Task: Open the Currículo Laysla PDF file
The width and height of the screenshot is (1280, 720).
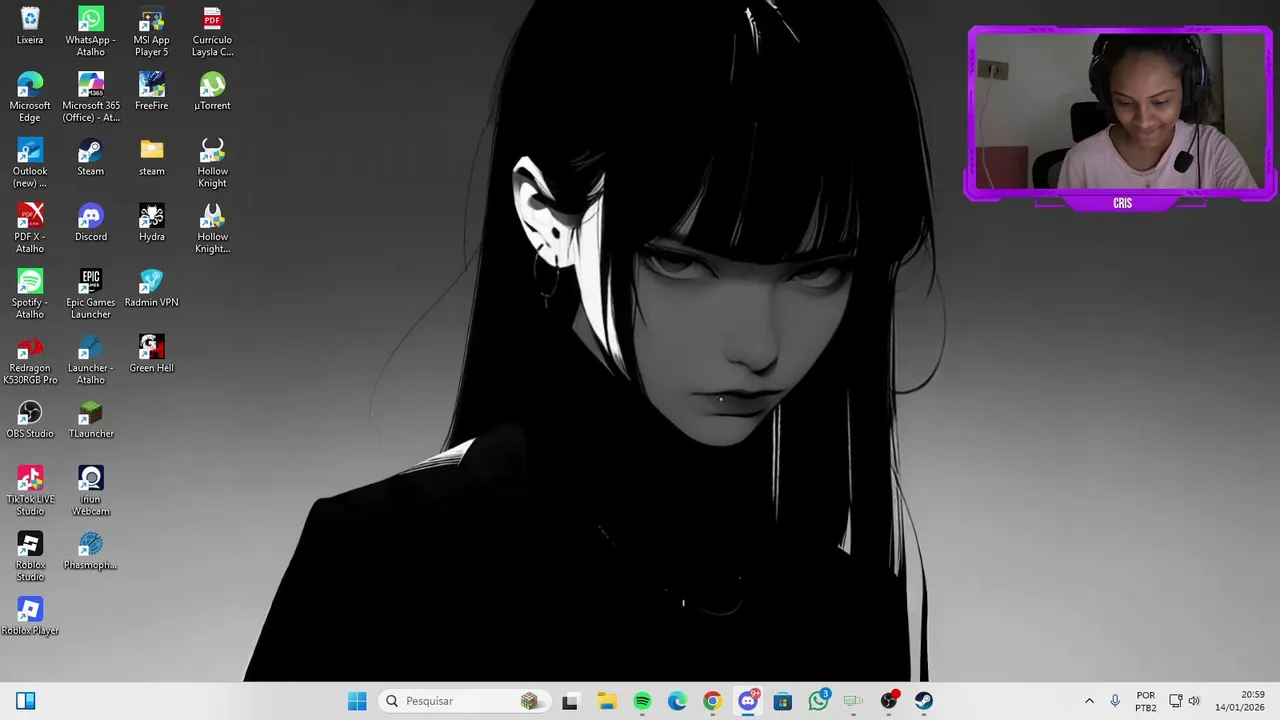Action: pos(212,32)
